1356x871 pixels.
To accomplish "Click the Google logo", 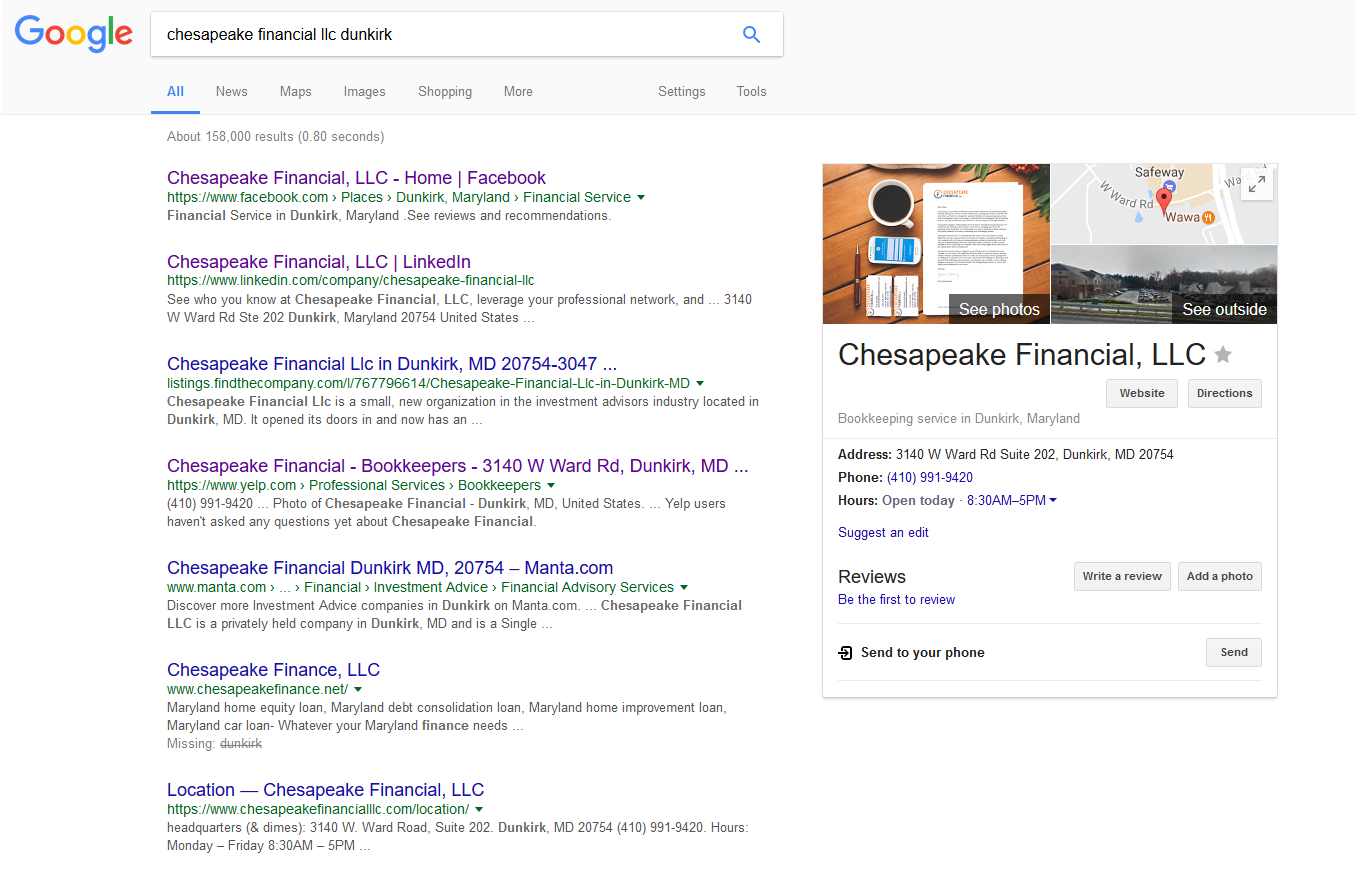I will coord(74,33).
